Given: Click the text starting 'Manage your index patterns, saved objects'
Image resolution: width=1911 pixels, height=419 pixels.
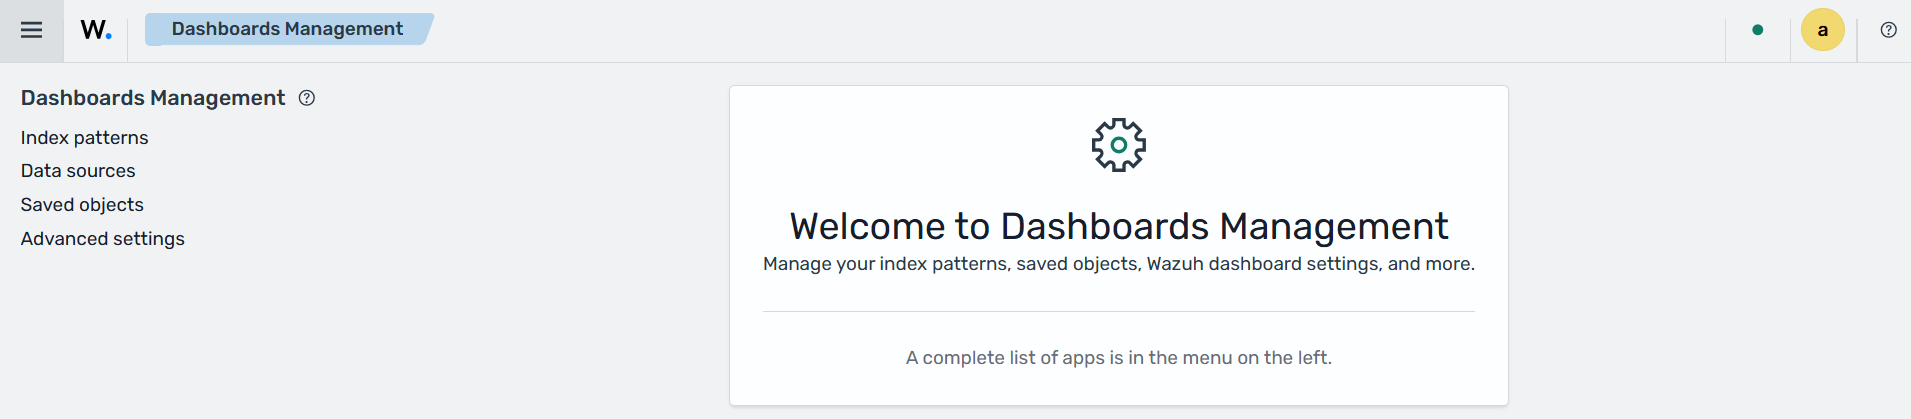Looking at the screenshot, I should click(x=1119, y=264).
